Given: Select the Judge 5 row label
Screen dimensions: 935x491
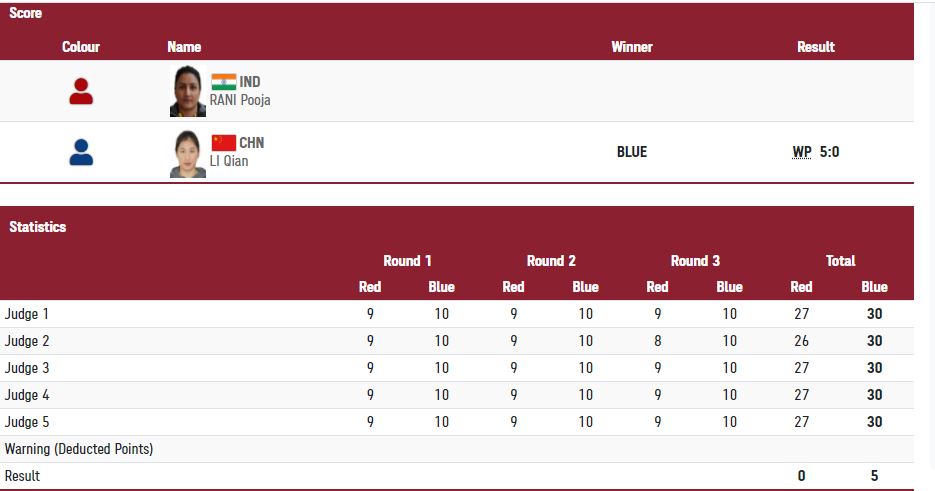Looking at the screenshot, I should 27,422.
